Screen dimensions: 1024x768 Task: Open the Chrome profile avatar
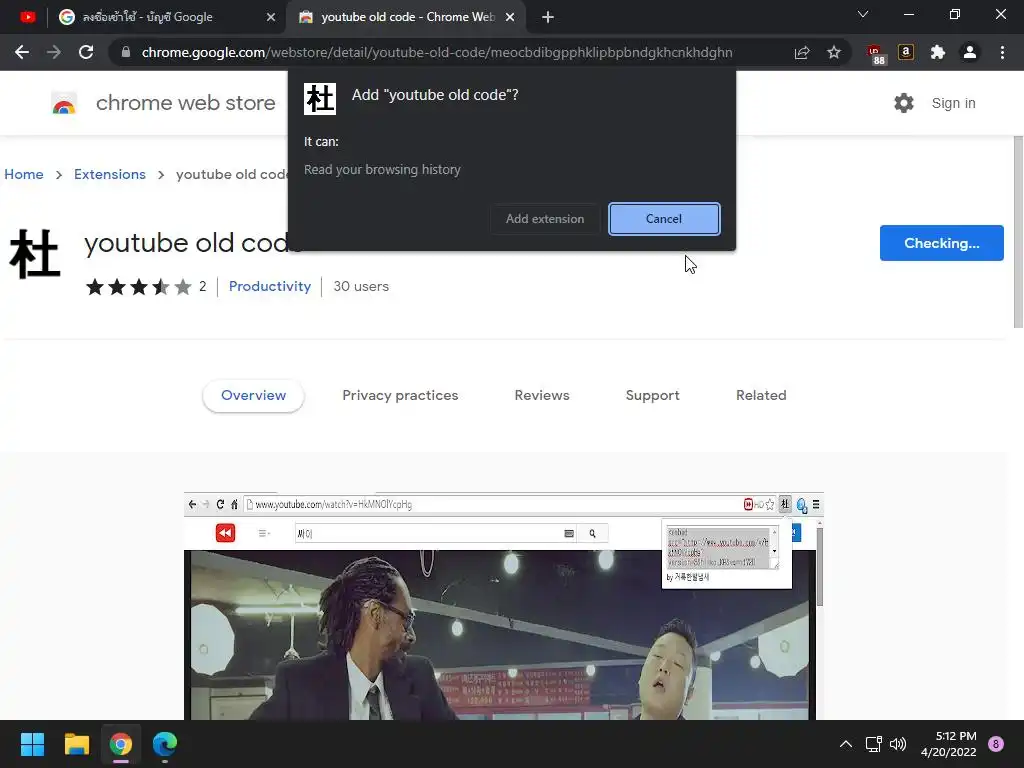click(970, 52)
